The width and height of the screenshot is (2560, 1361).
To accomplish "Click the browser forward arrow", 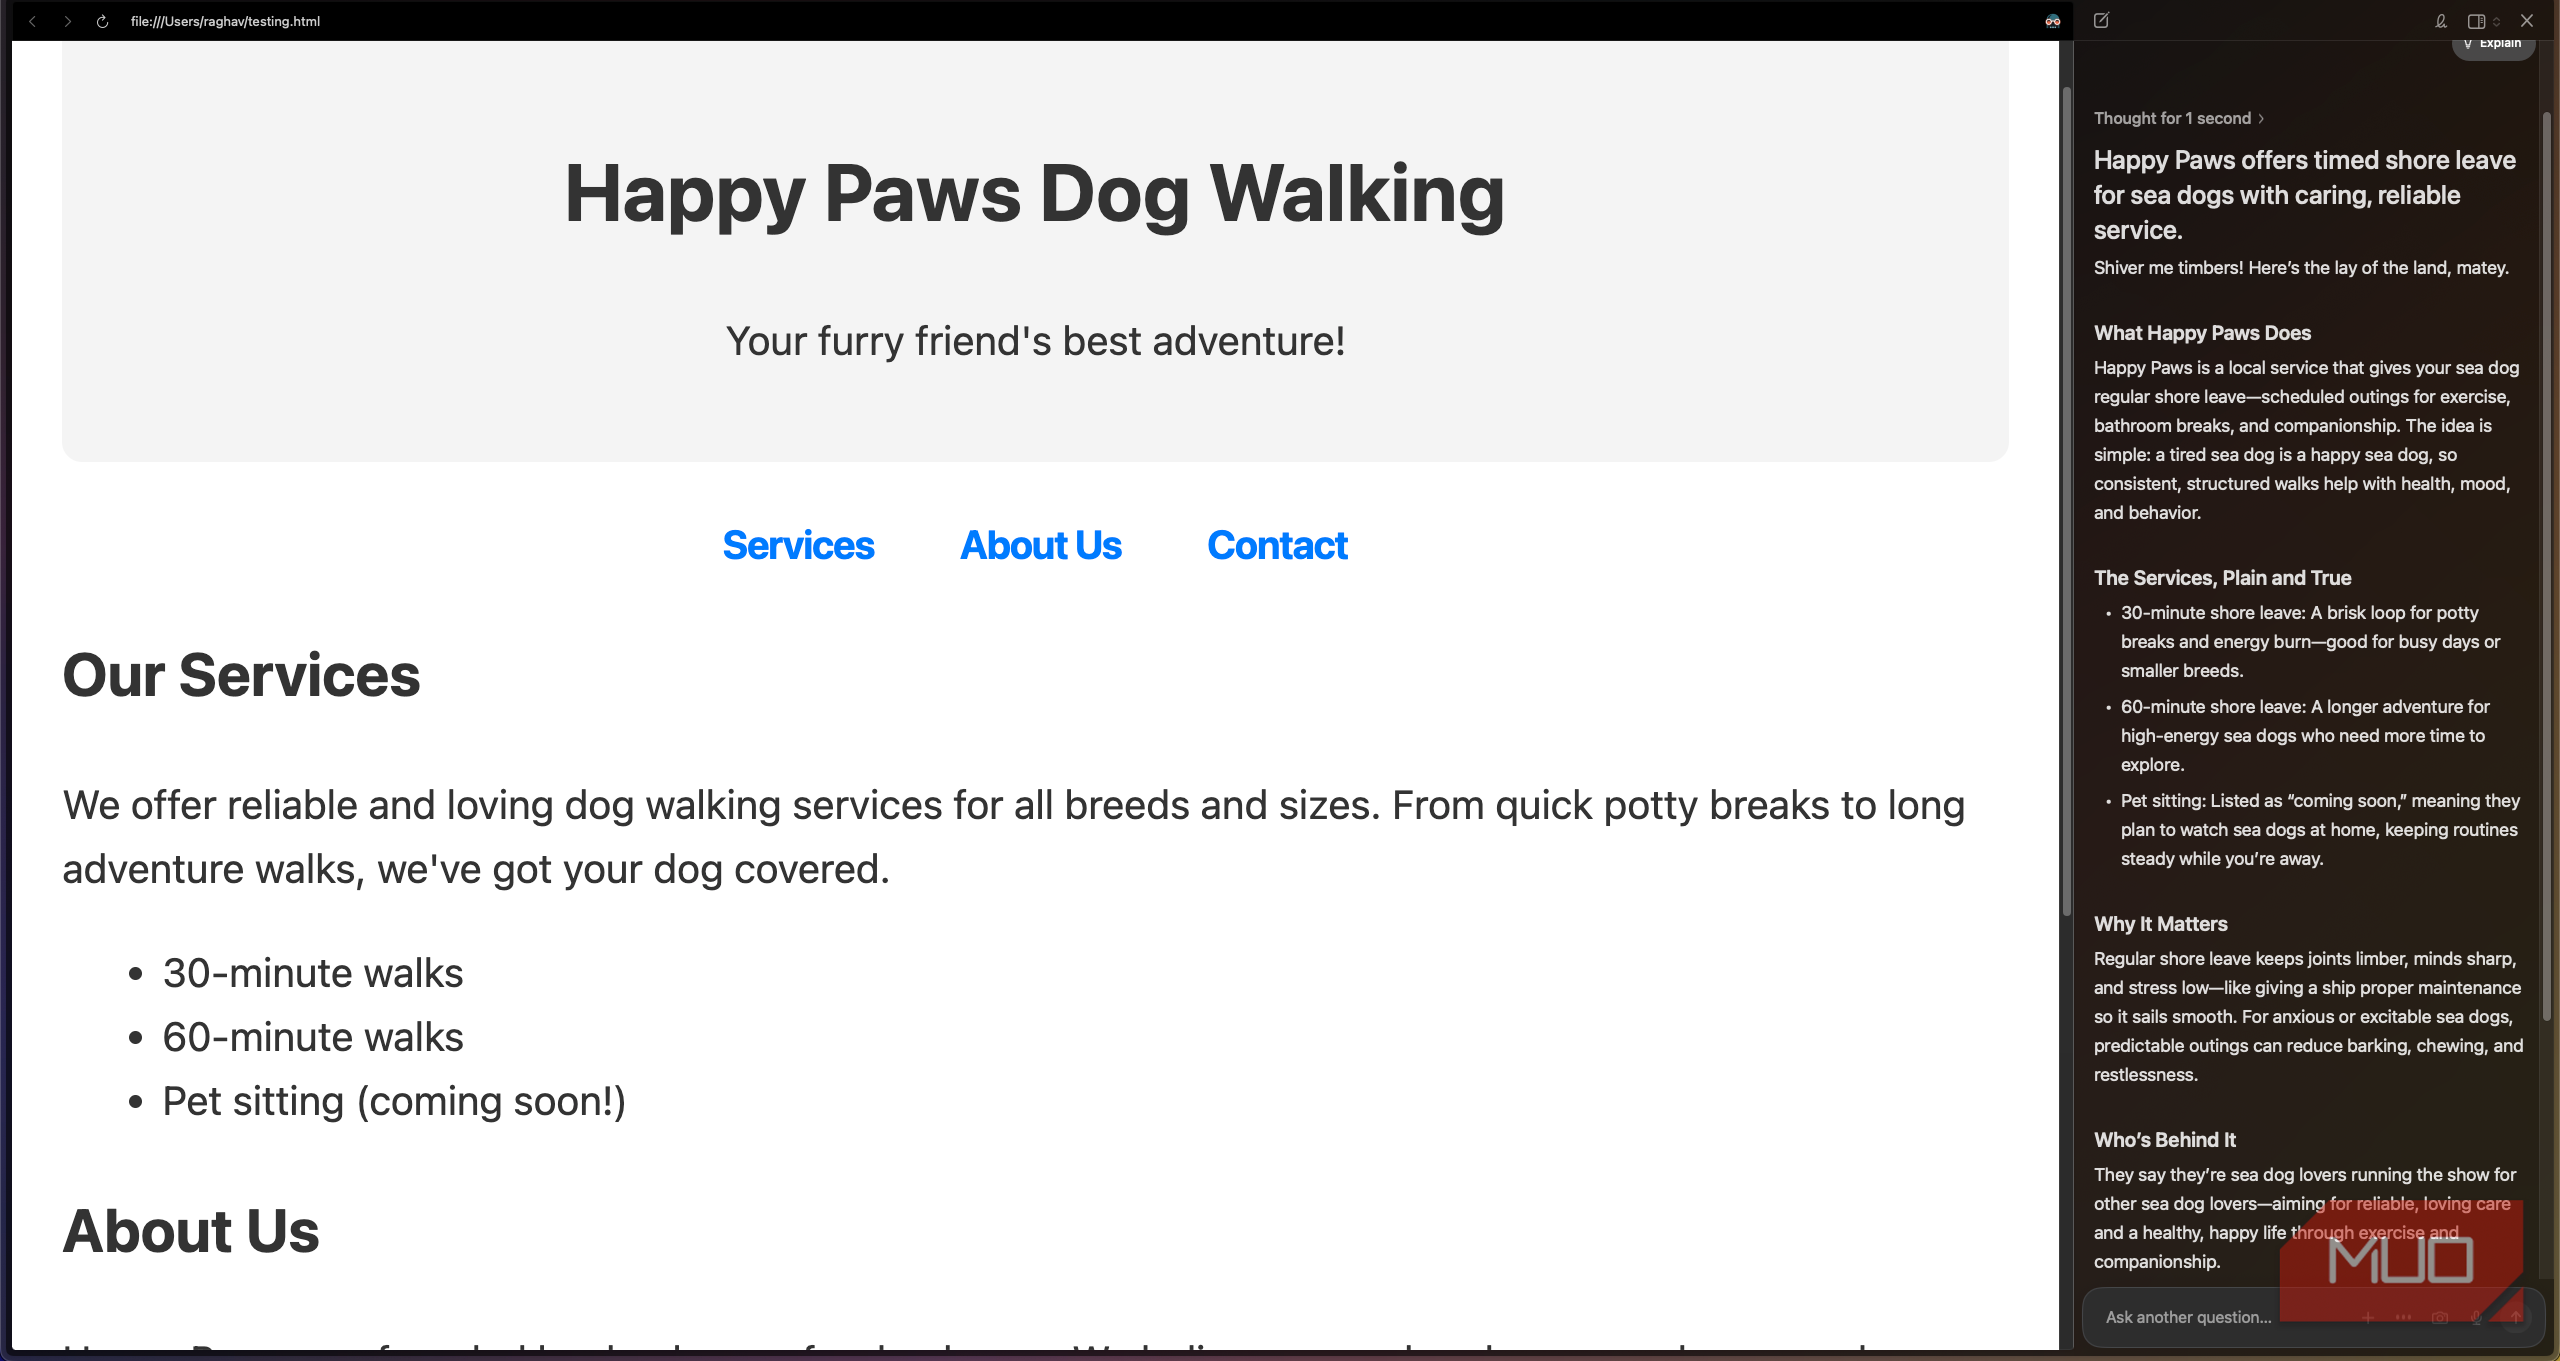I will (x=67, y=21).
